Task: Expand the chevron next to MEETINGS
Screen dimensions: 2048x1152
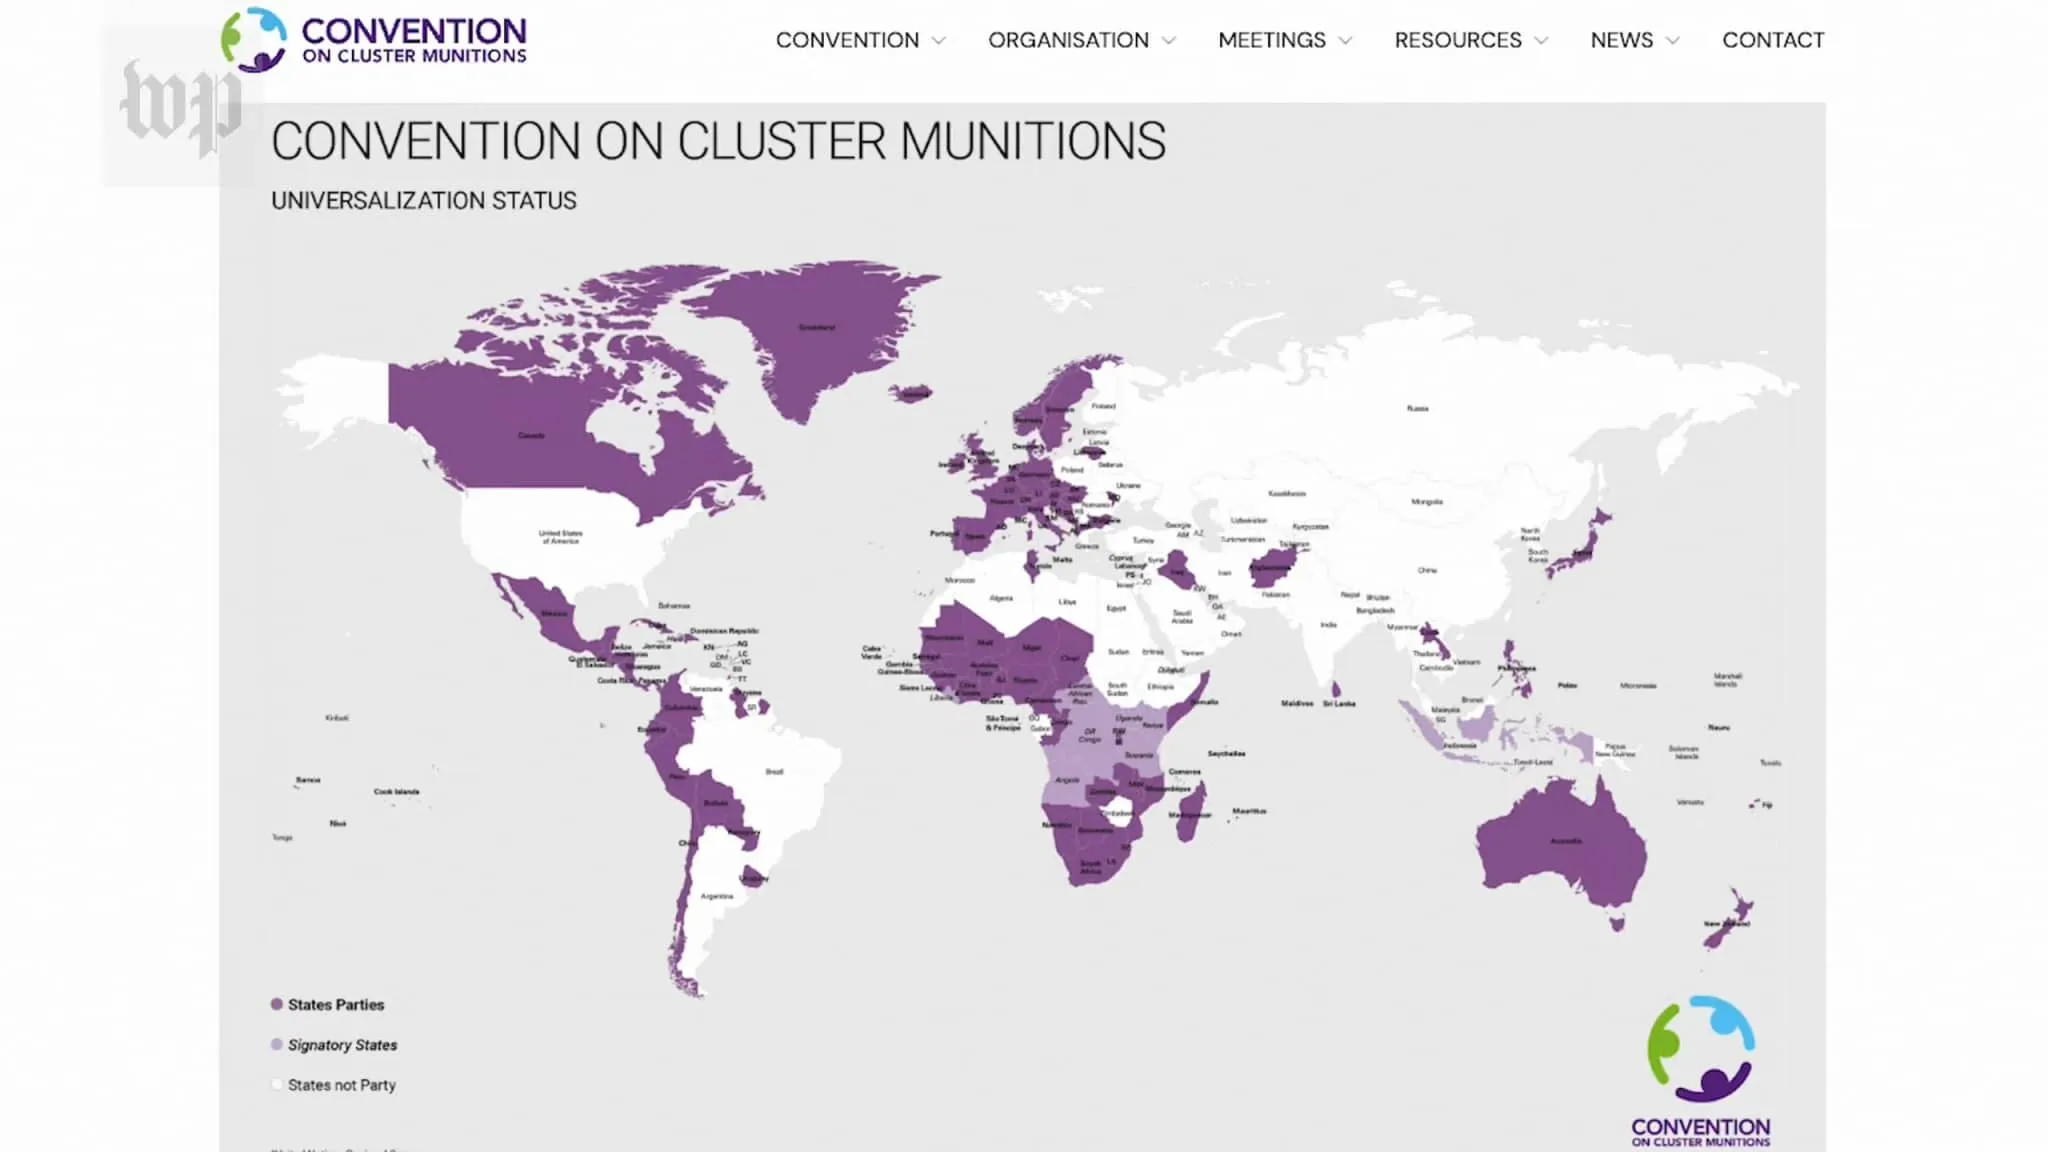Action: (1345, 41)
